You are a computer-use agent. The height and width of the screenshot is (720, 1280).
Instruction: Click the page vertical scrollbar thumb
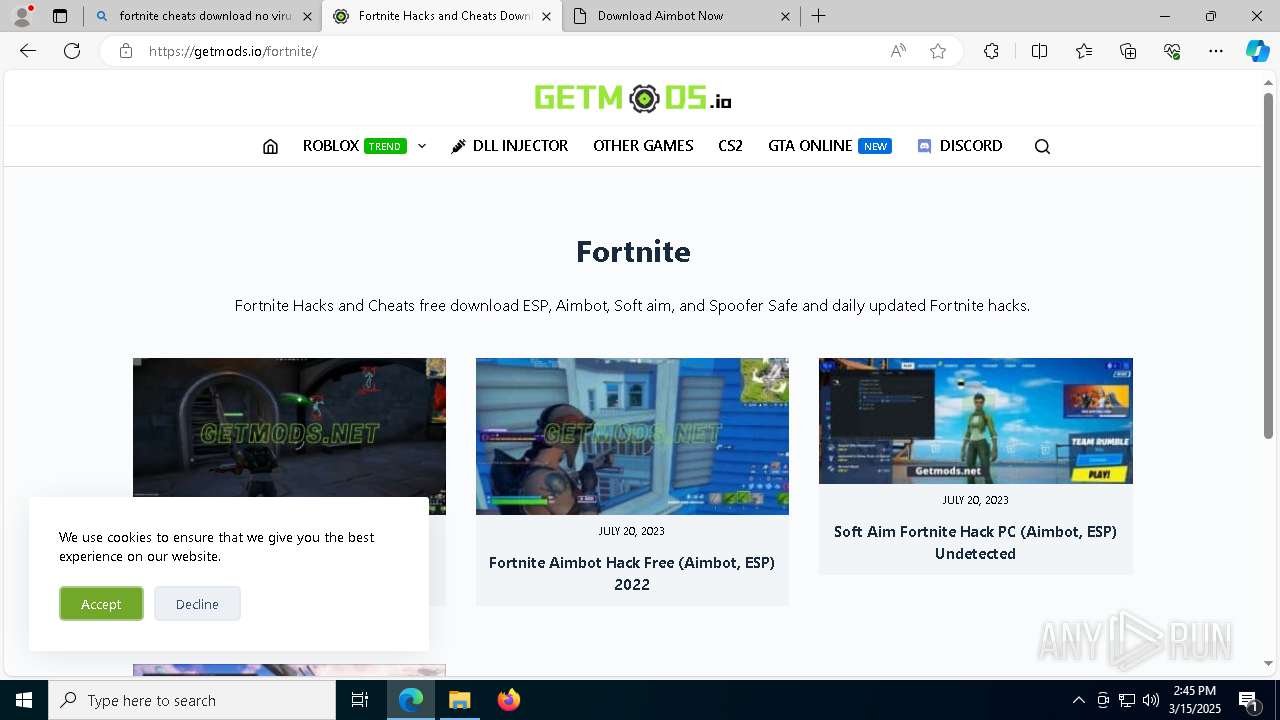point(1268,265)
